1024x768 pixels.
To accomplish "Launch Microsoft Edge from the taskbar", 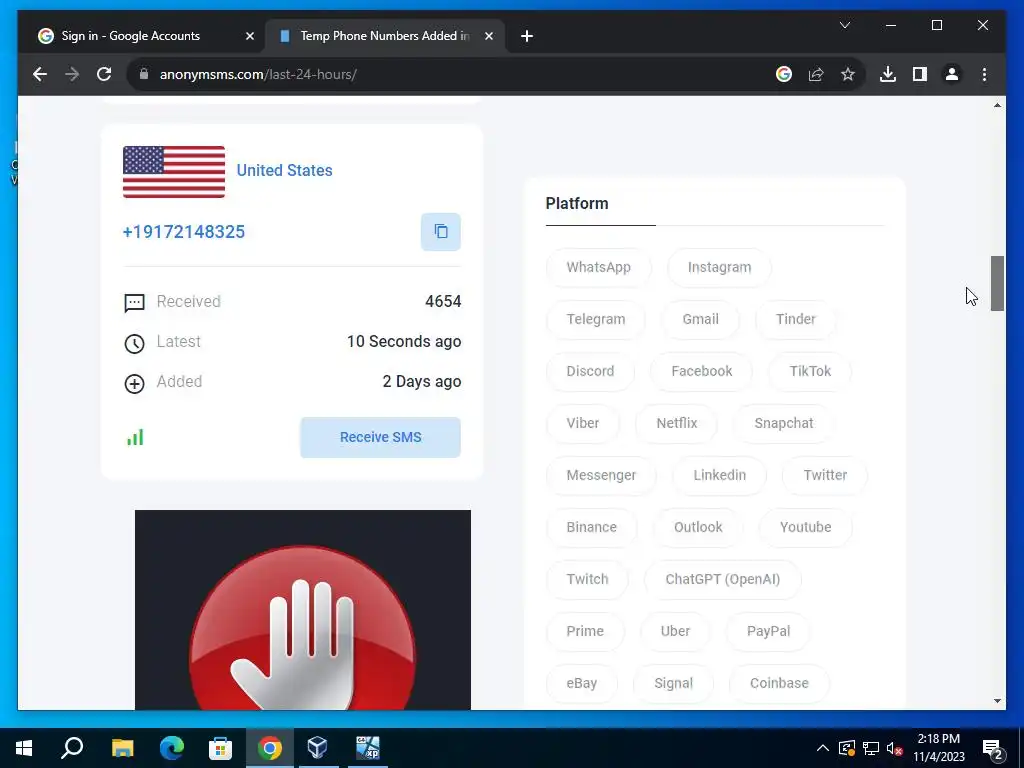I will coord(172,748).
